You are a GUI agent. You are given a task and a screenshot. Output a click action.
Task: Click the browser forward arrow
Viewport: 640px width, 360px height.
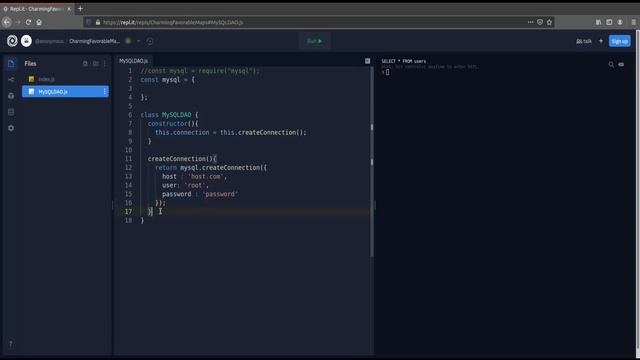click(18, 22)
